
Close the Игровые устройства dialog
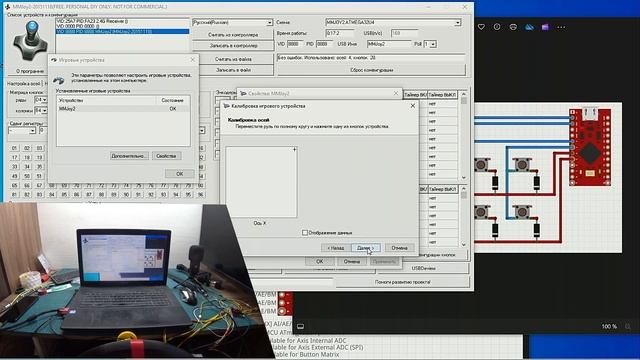193,60
